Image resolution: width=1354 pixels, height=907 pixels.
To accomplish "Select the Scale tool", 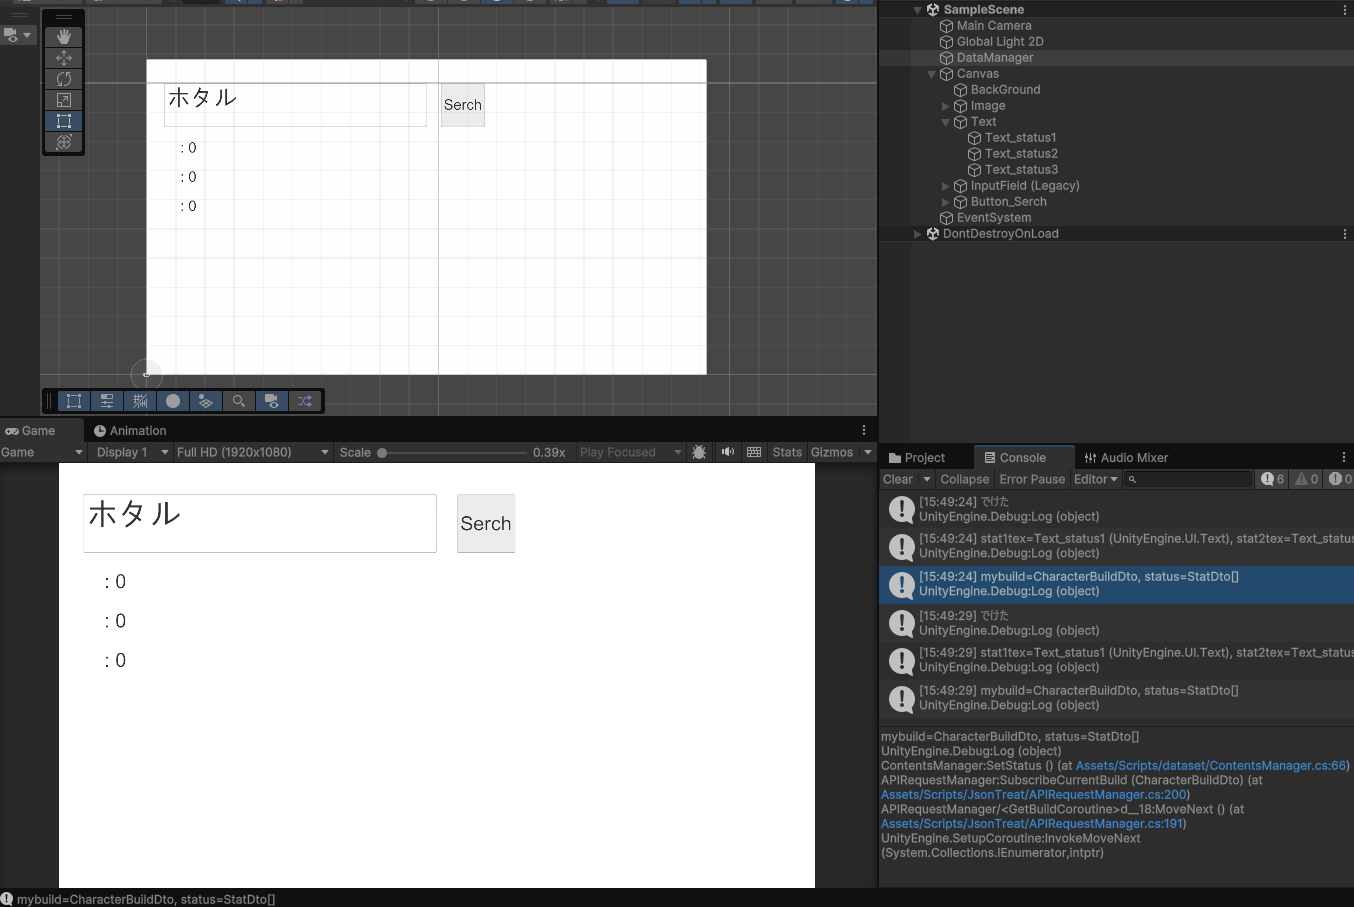I will (64, 100).
